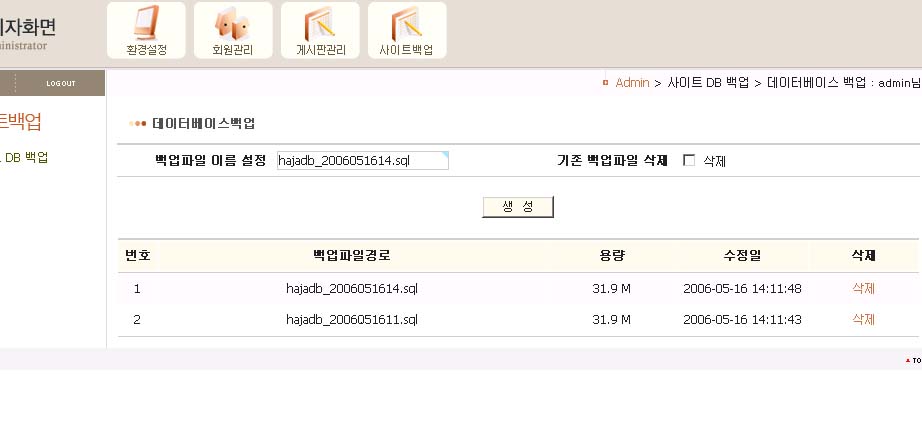Open the 게시판관리 board management icon
The width and height of the screenshot is (922, 439).
pyautogui.click(x=320, y=30)
